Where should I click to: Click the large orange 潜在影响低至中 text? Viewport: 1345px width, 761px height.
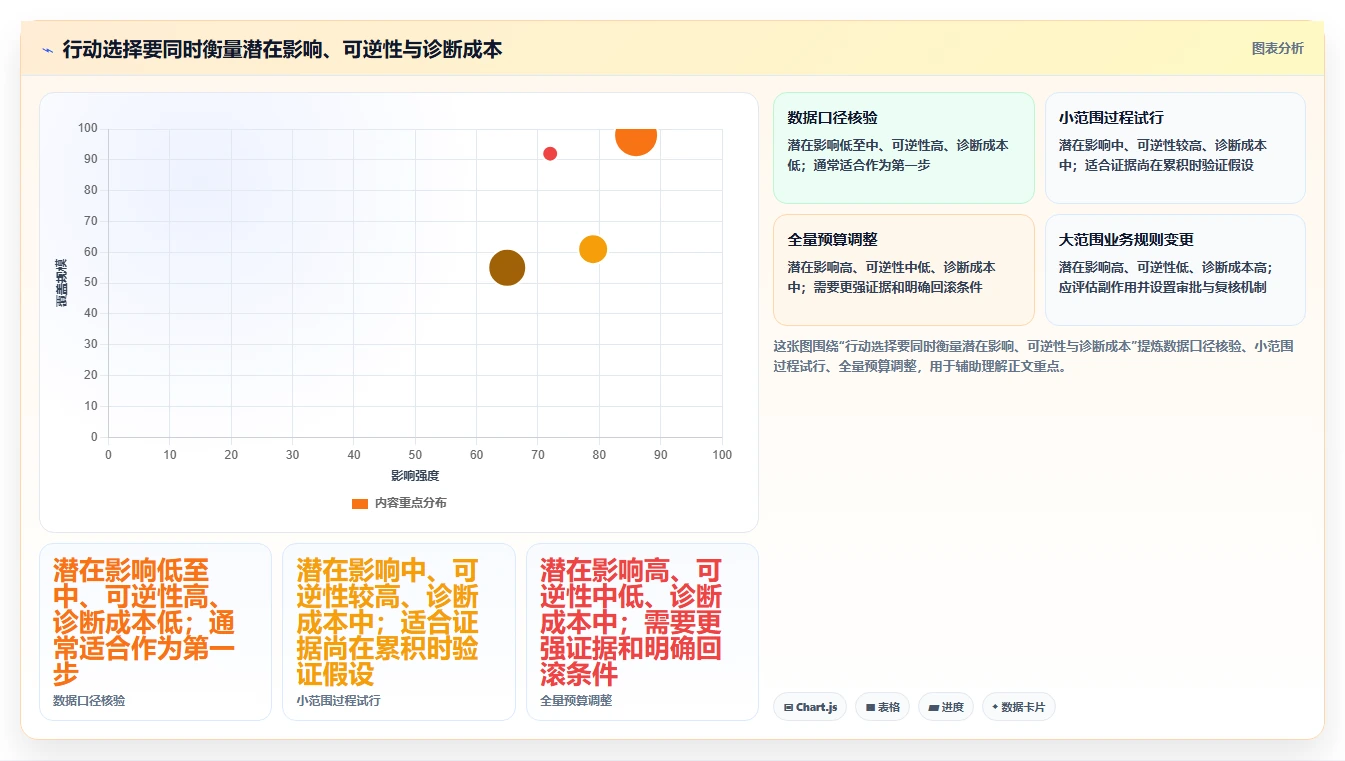tap(144, 621)
